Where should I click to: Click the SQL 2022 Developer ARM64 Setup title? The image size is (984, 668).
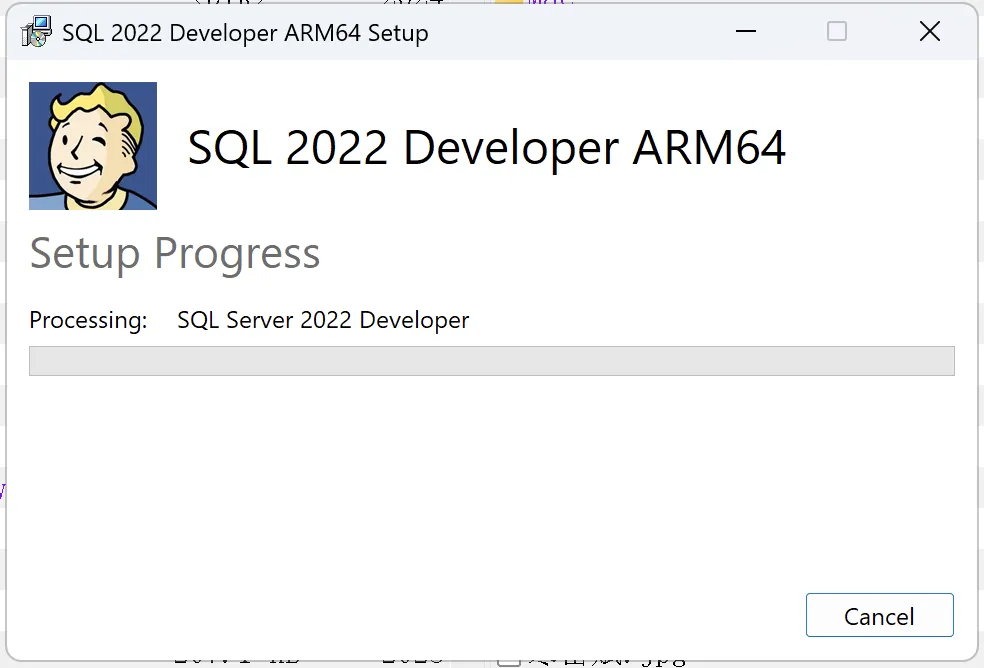(x=243, y=32)
